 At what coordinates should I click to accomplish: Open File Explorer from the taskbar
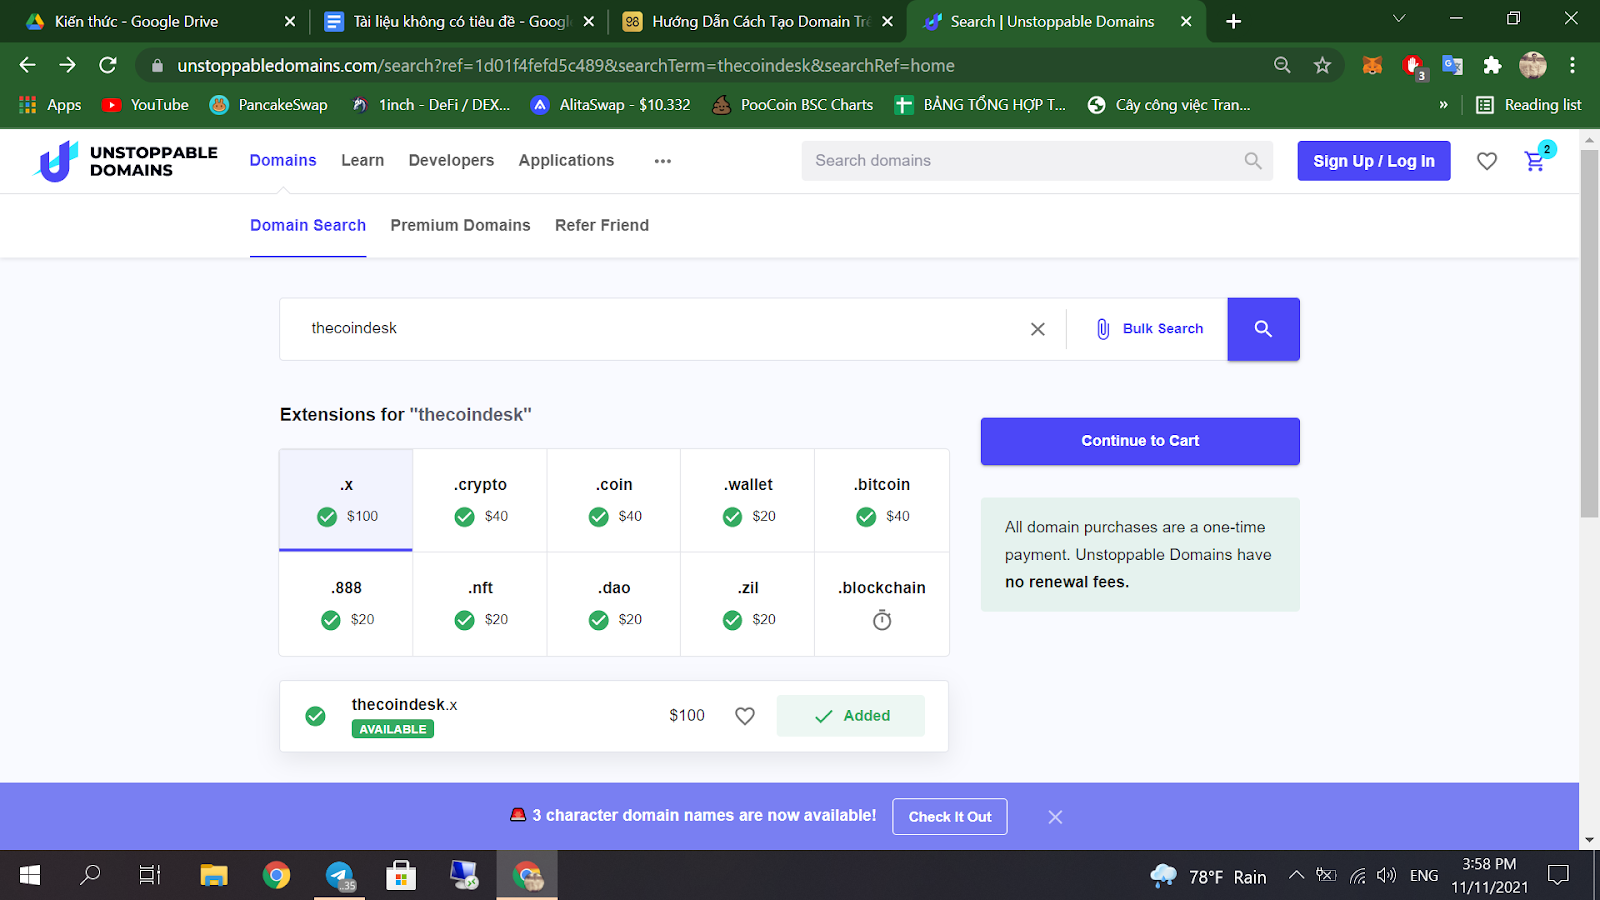pos(214,875)
